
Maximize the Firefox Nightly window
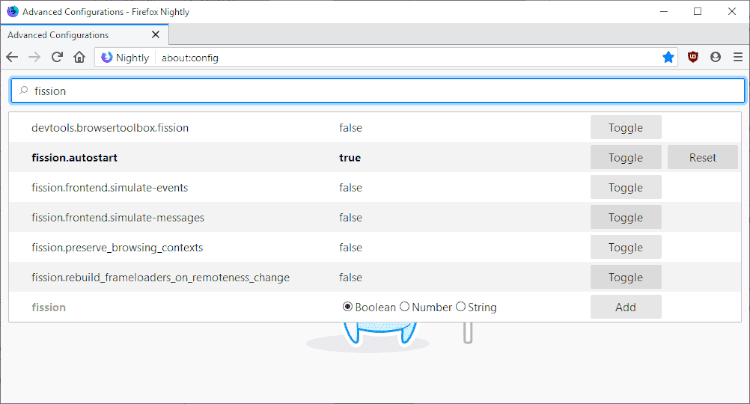(697, 11)
